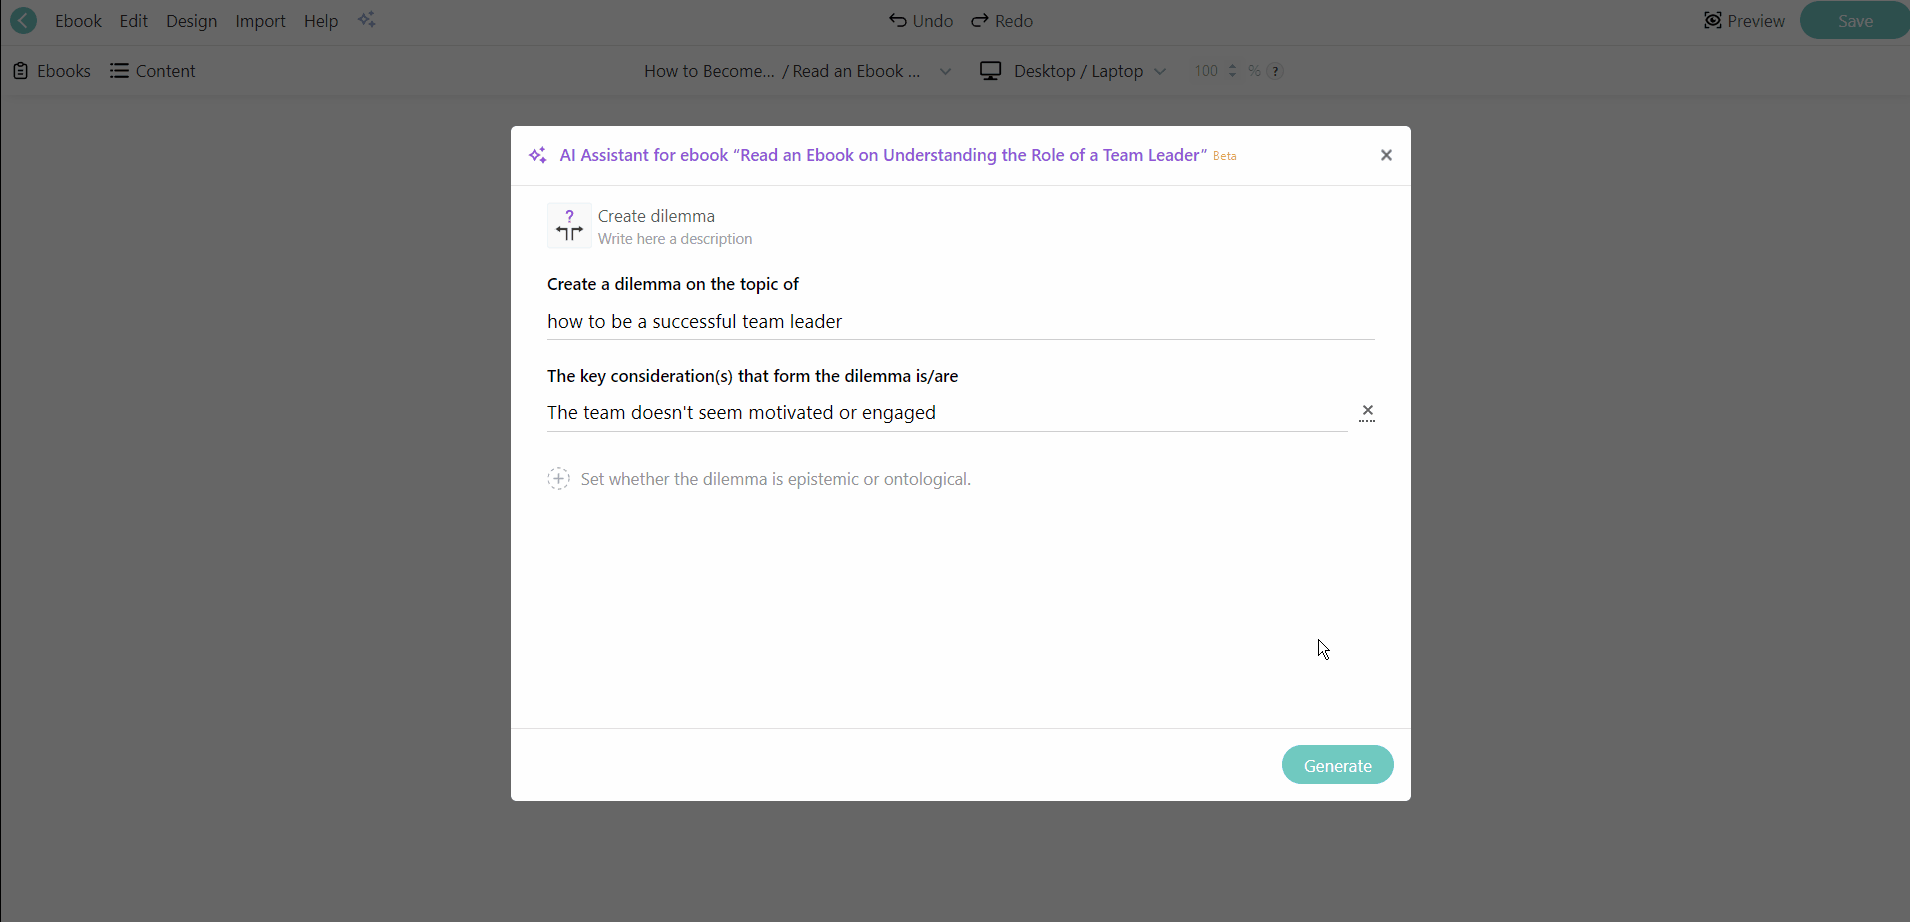Click the Create dilemma icon tile
Image resolution: width=1910 pixels, height=922 pixels.
pyautogui.click(x=569, y=226)
